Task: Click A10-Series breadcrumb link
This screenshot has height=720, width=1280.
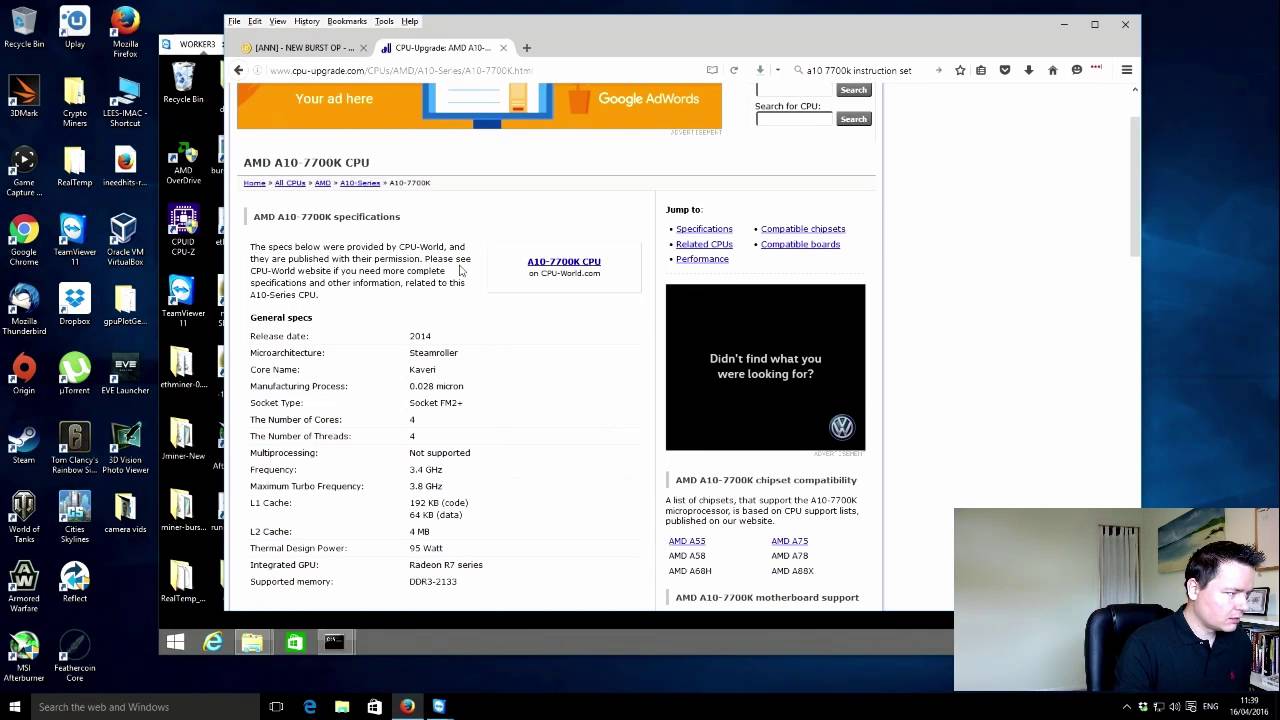Action: click(x=360, y=183)
